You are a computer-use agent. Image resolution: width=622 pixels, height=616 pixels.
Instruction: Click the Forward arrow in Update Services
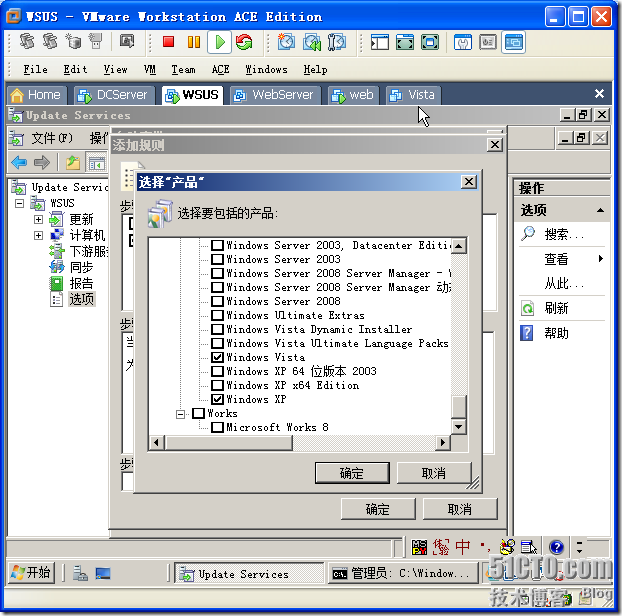click(x=42, y=163)
